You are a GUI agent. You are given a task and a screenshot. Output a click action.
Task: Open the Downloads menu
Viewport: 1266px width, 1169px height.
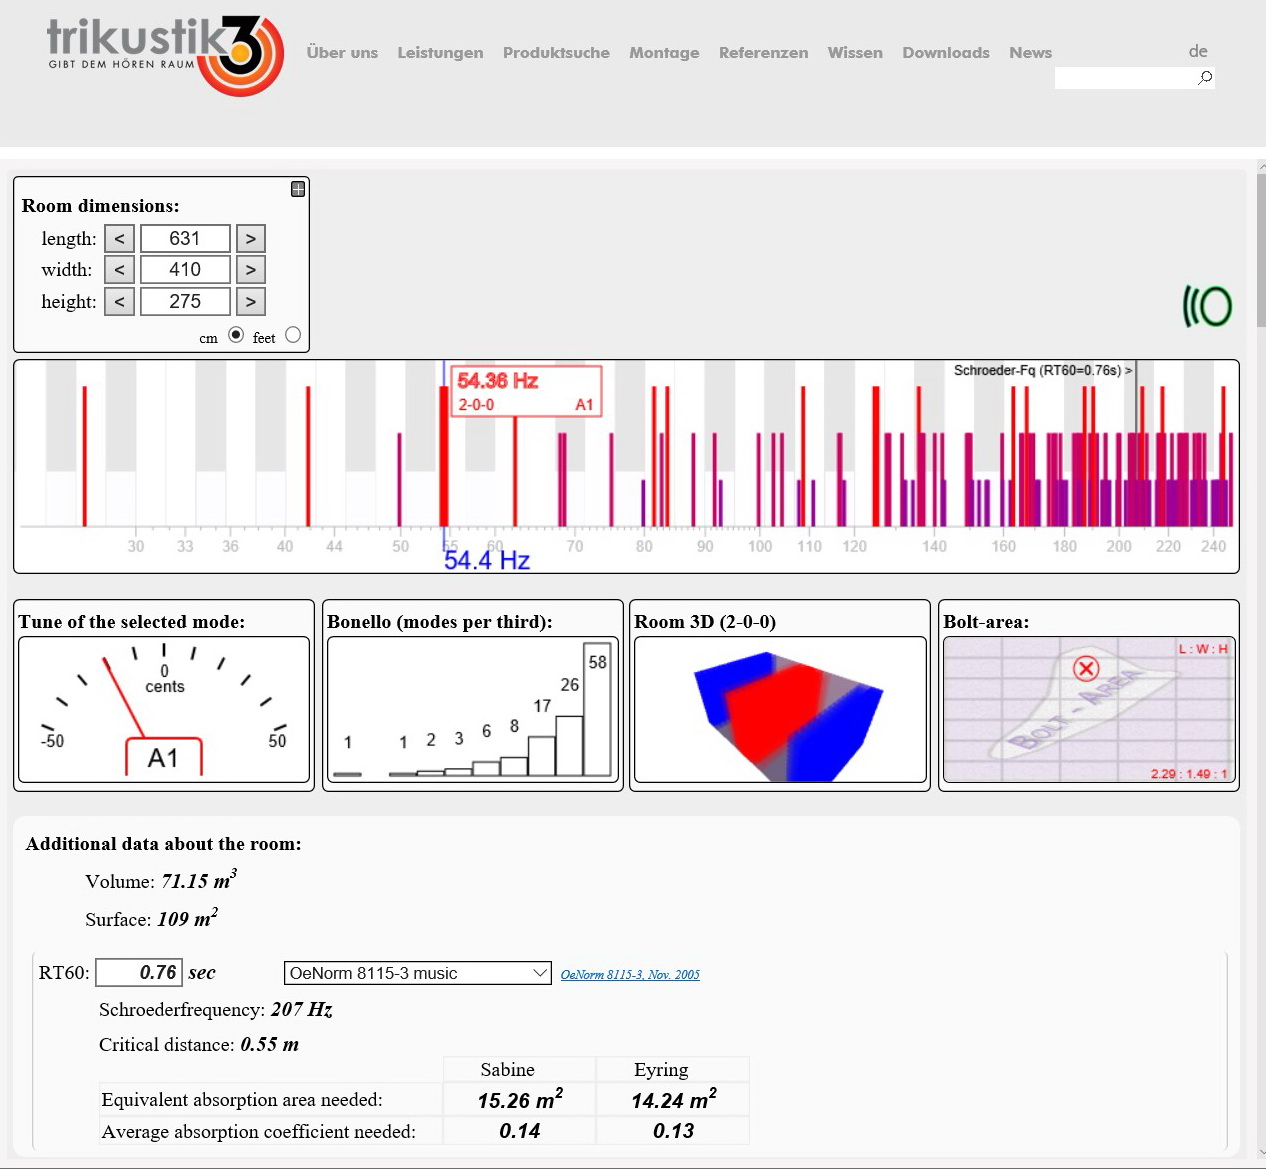point(946,53)
